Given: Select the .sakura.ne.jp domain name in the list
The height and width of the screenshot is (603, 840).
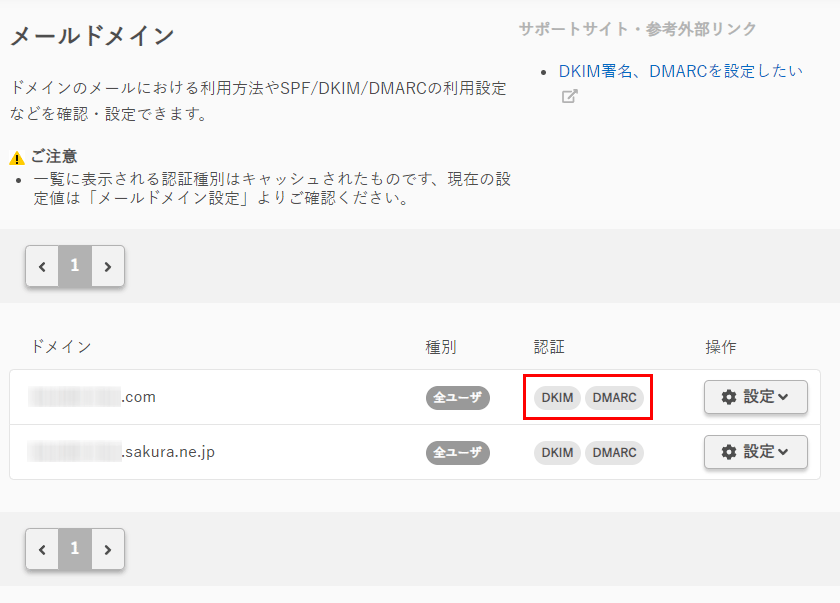Looking at the screenshot, I should [x=122, y=452].
